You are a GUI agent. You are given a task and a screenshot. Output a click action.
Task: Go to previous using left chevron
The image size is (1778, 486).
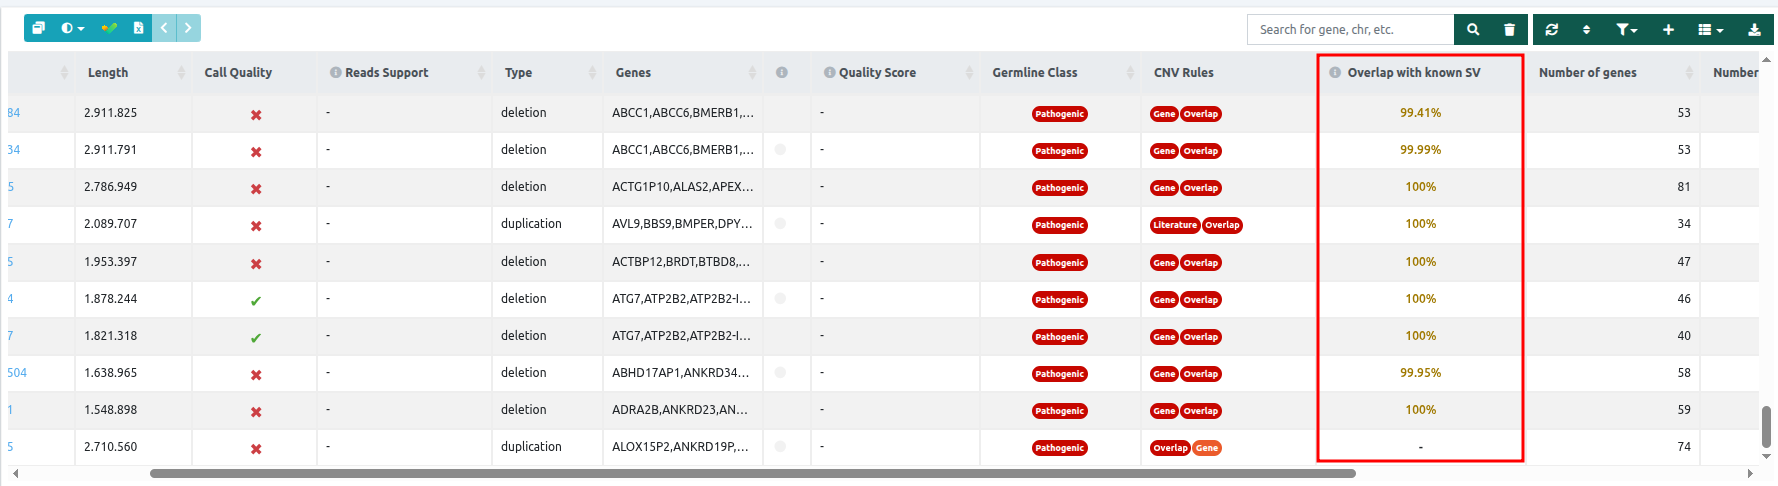coord(164,28)
